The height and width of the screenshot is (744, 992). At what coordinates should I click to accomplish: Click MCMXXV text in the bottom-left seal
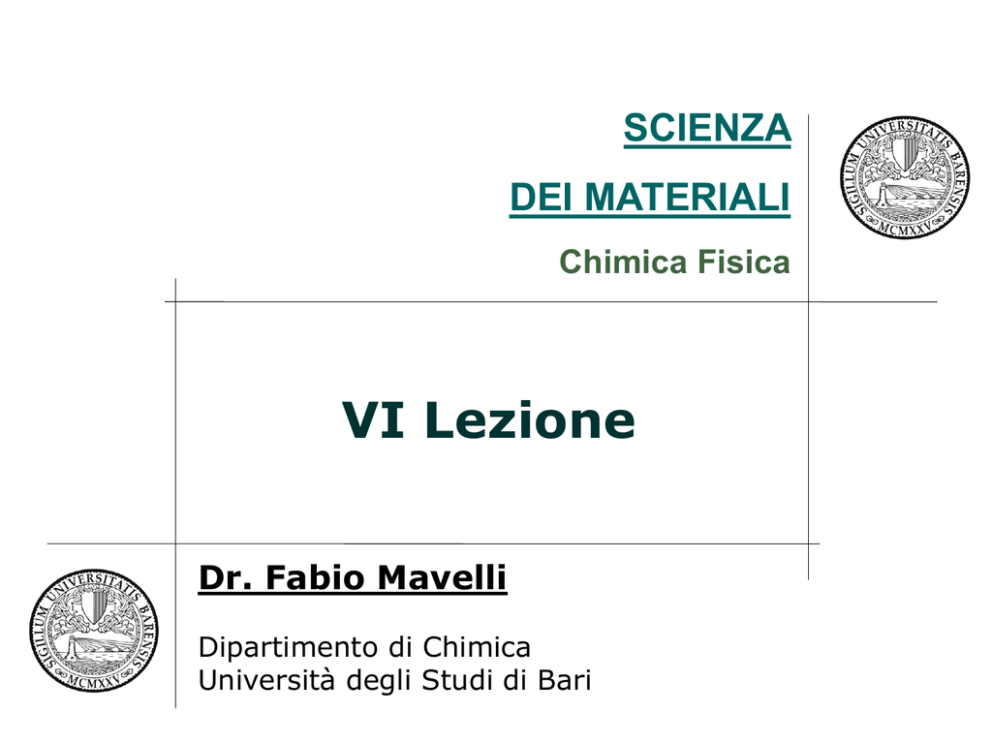coord(94,679)
